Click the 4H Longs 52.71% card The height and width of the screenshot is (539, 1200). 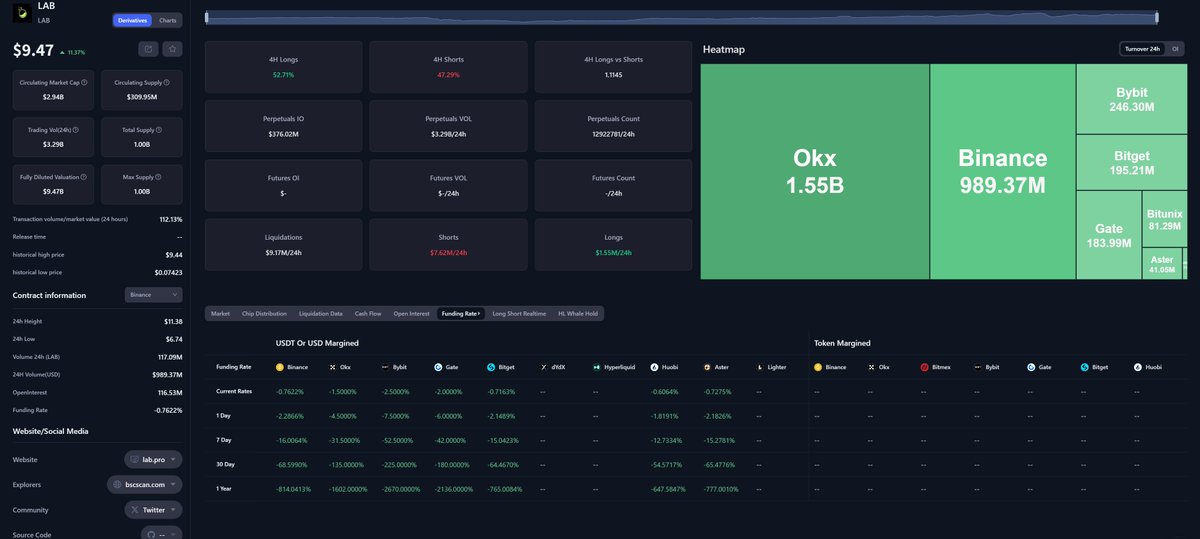coord(283,67)
